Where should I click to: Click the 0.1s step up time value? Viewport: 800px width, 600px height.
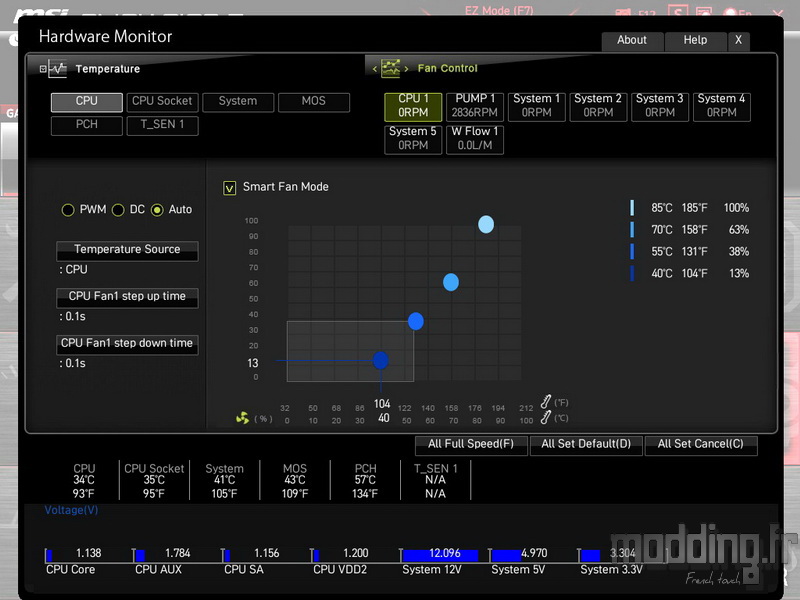tap(75, 317)
